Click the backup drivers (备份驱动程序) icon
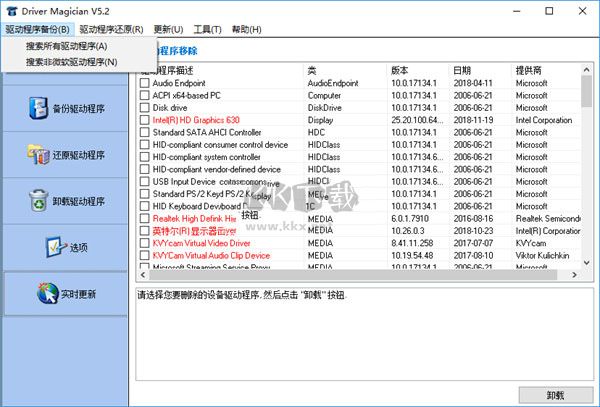Viewport: 600px width, 407px height. 38,108
